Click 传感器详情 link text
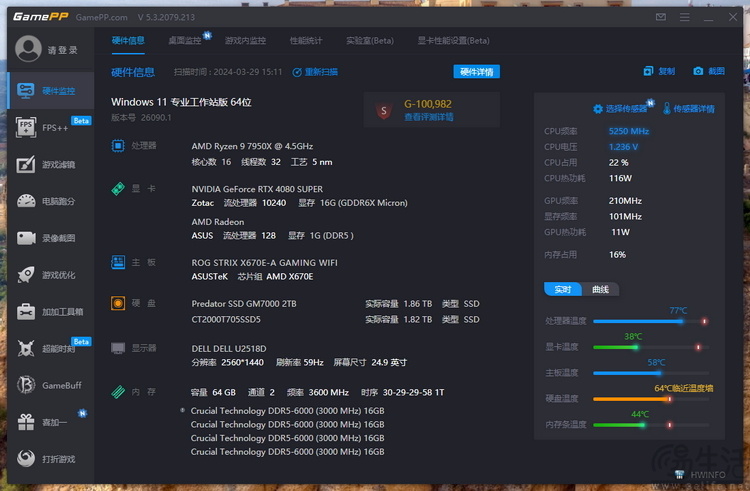 click(x=694, y=109)
